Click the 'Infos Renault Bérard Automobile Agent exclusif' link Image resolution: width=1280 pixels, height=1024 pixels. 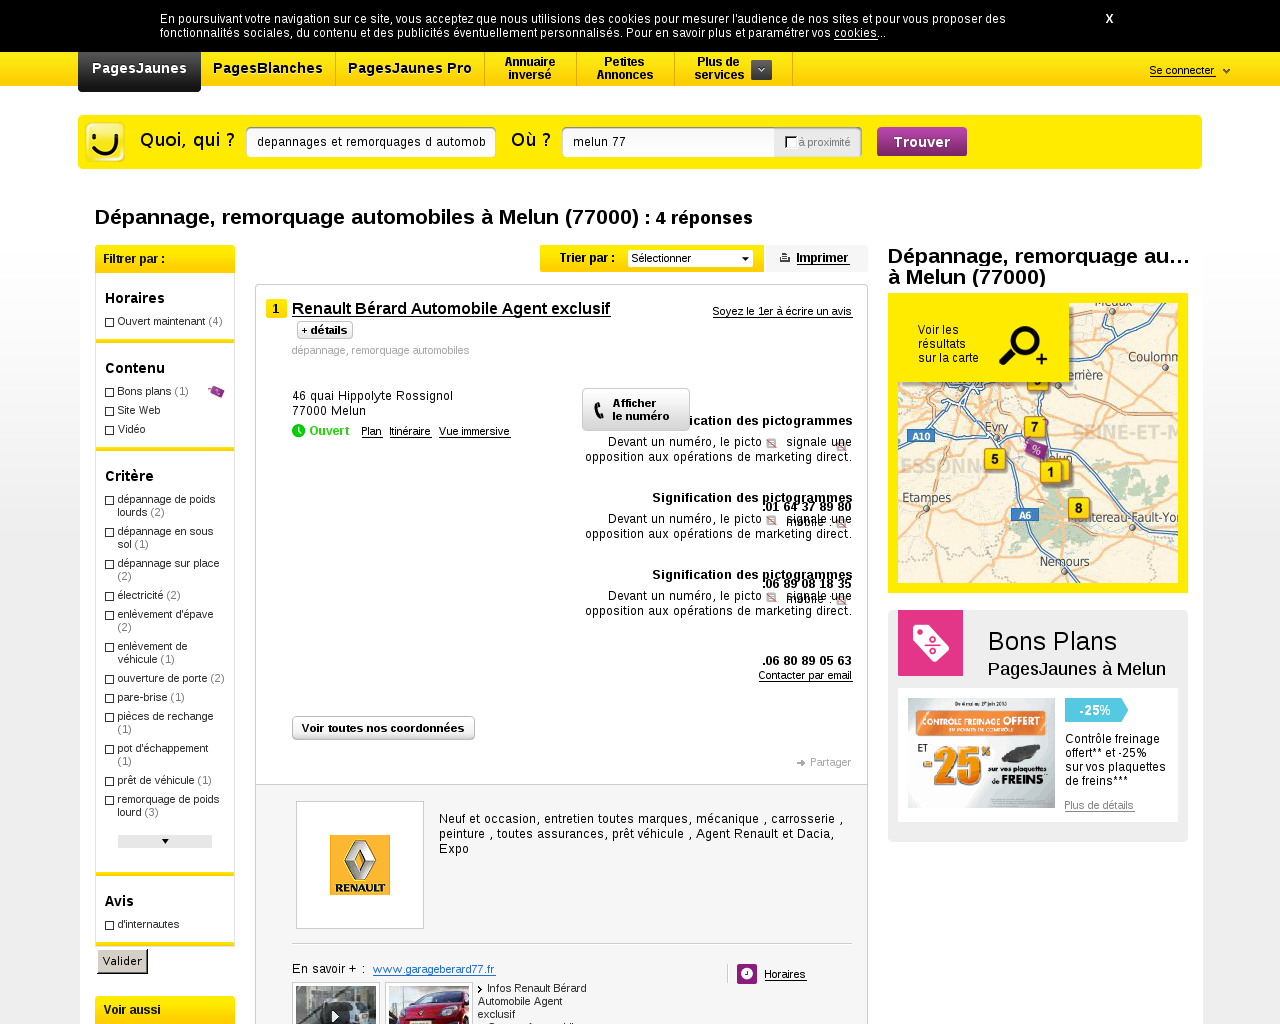pyautogui.click(x=532, y=1001)
